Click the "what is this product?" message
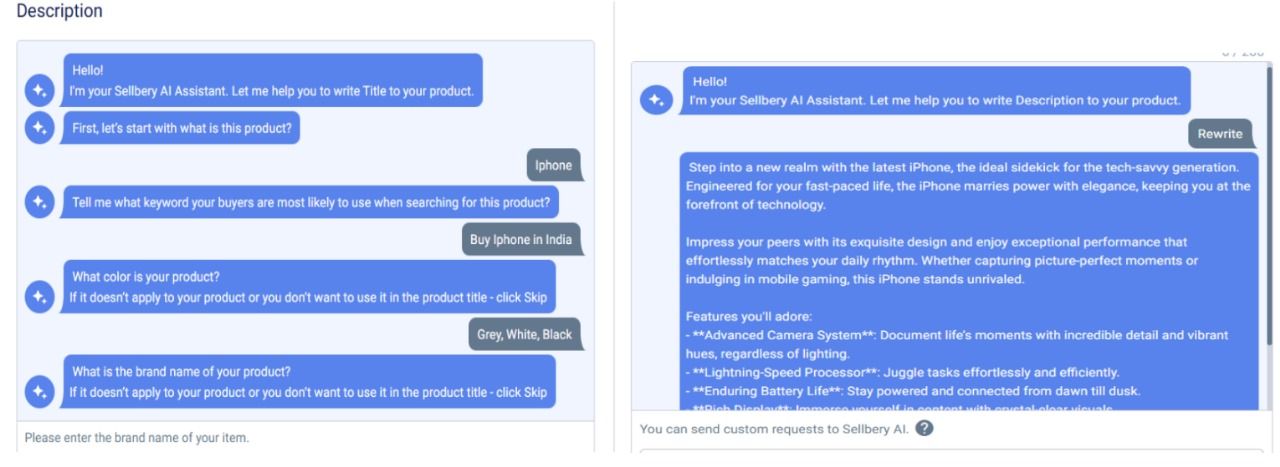The image size is (1280, 467). pos(182,128)
